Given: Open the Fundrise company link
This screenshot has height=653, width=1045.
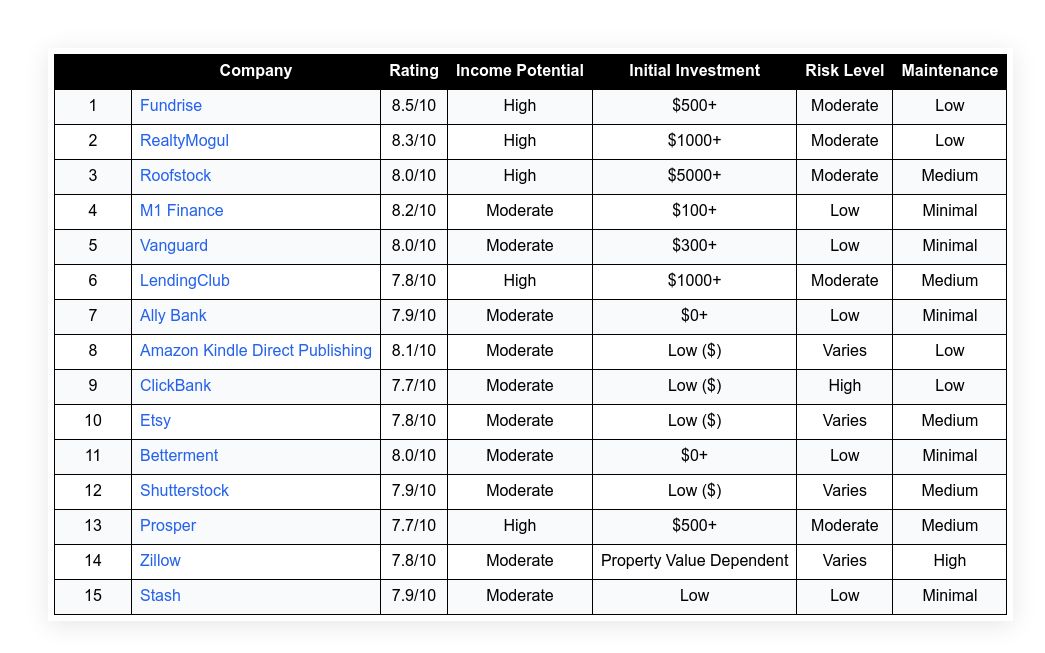Looking at the screenshot, I should pyautogui.click(x=171, y=105).
